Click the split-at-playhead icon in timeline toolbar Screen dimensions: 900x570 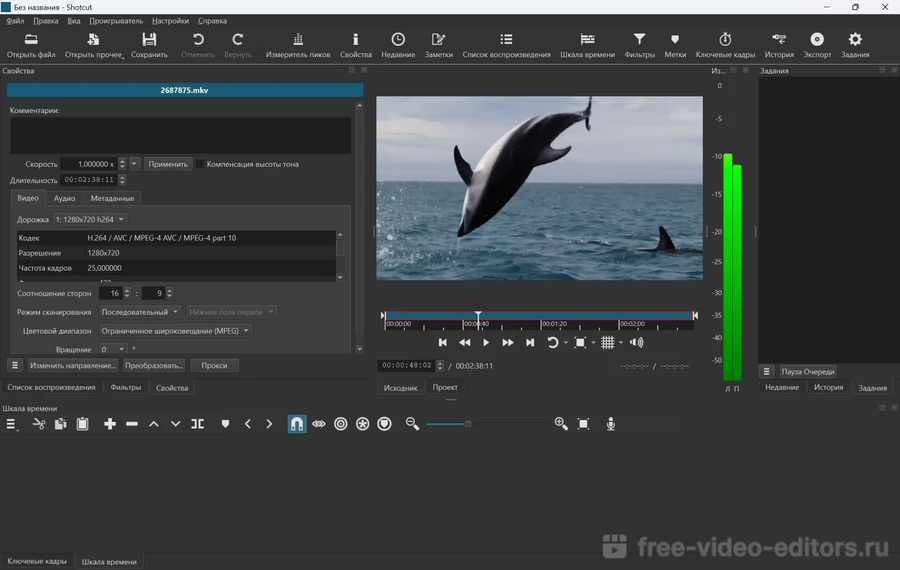tap(198, 424)
